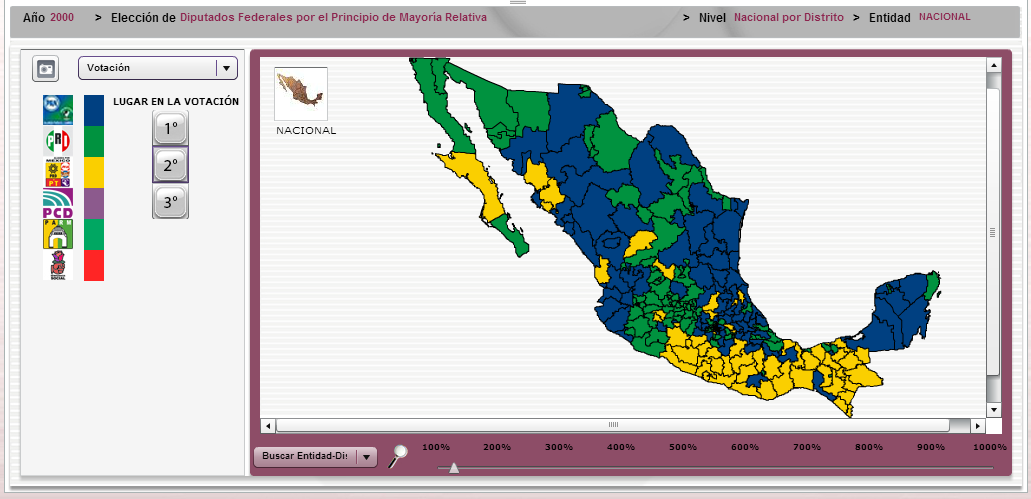This screenshot has height=499, width=1031.
Task: Select 3° place in voting
Action: 170,202
